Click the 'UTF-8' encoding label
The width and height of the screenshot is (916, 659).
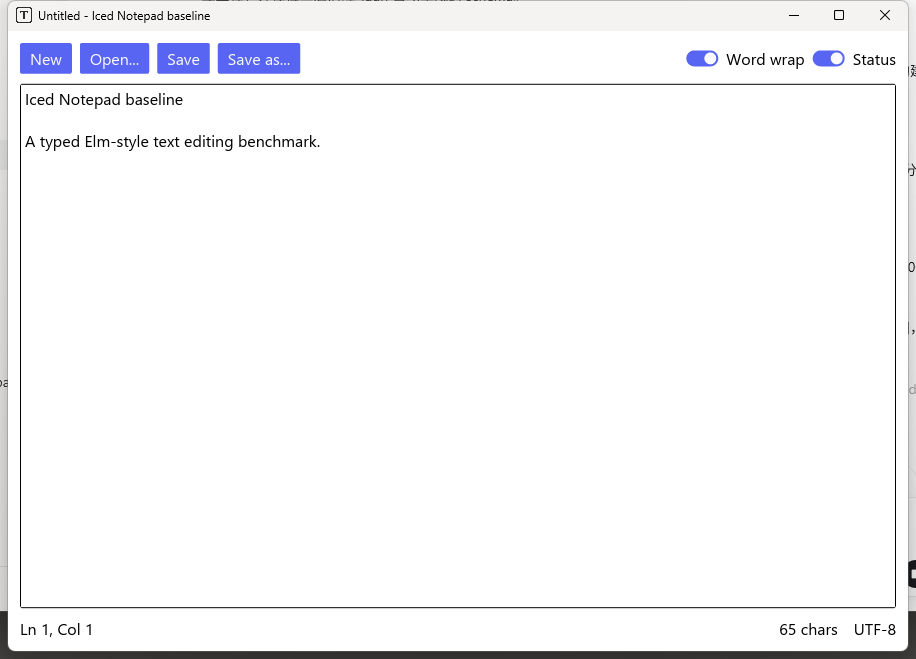click(875, 630)
